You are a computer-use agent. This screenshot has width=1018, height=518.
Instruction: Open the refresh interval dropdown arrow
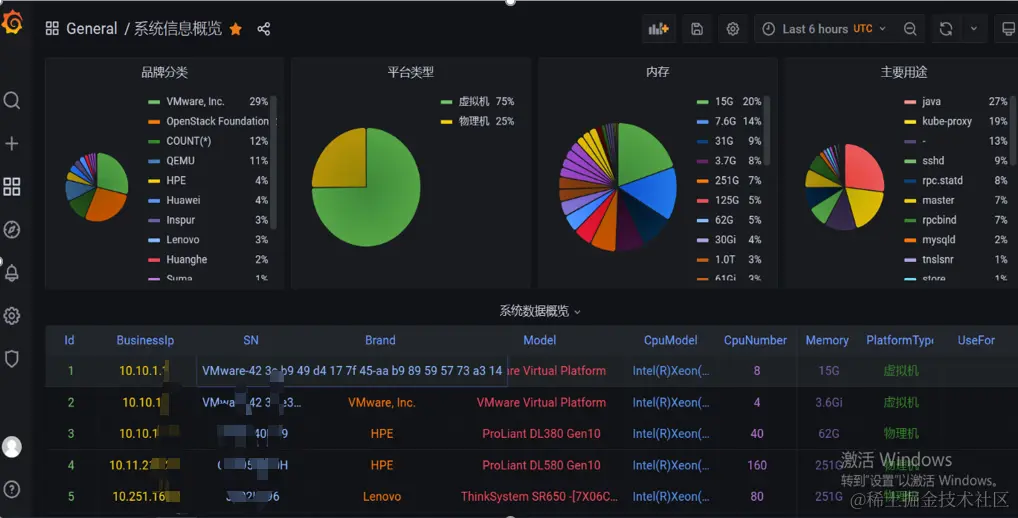pos(973,29)
